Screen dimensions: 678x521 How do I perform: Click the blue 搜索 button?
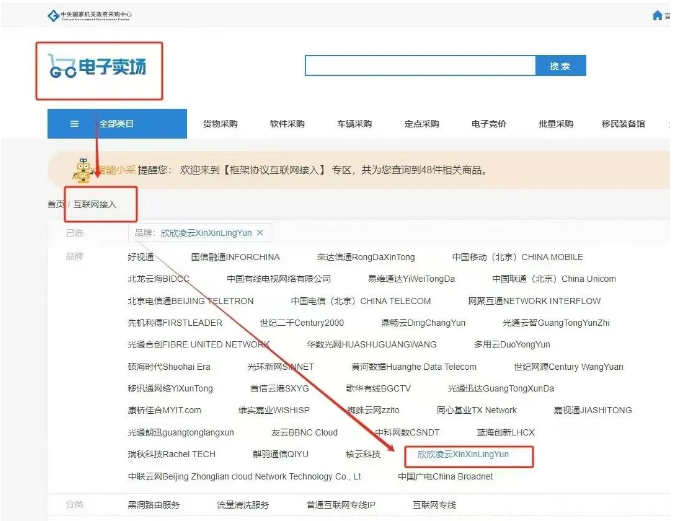pyautogui.click(x=560, y=66)
